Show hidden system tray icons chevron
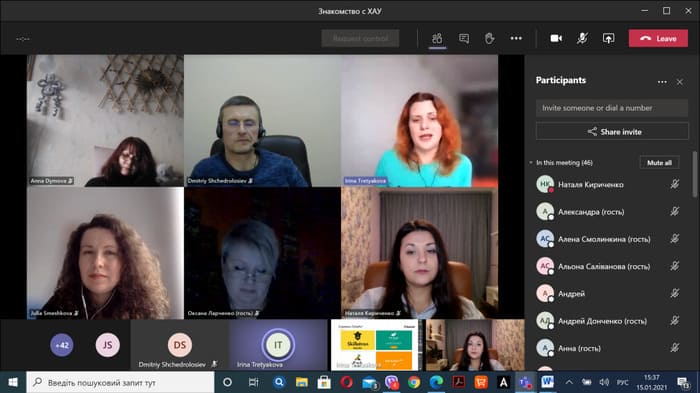 pos(569,382)
